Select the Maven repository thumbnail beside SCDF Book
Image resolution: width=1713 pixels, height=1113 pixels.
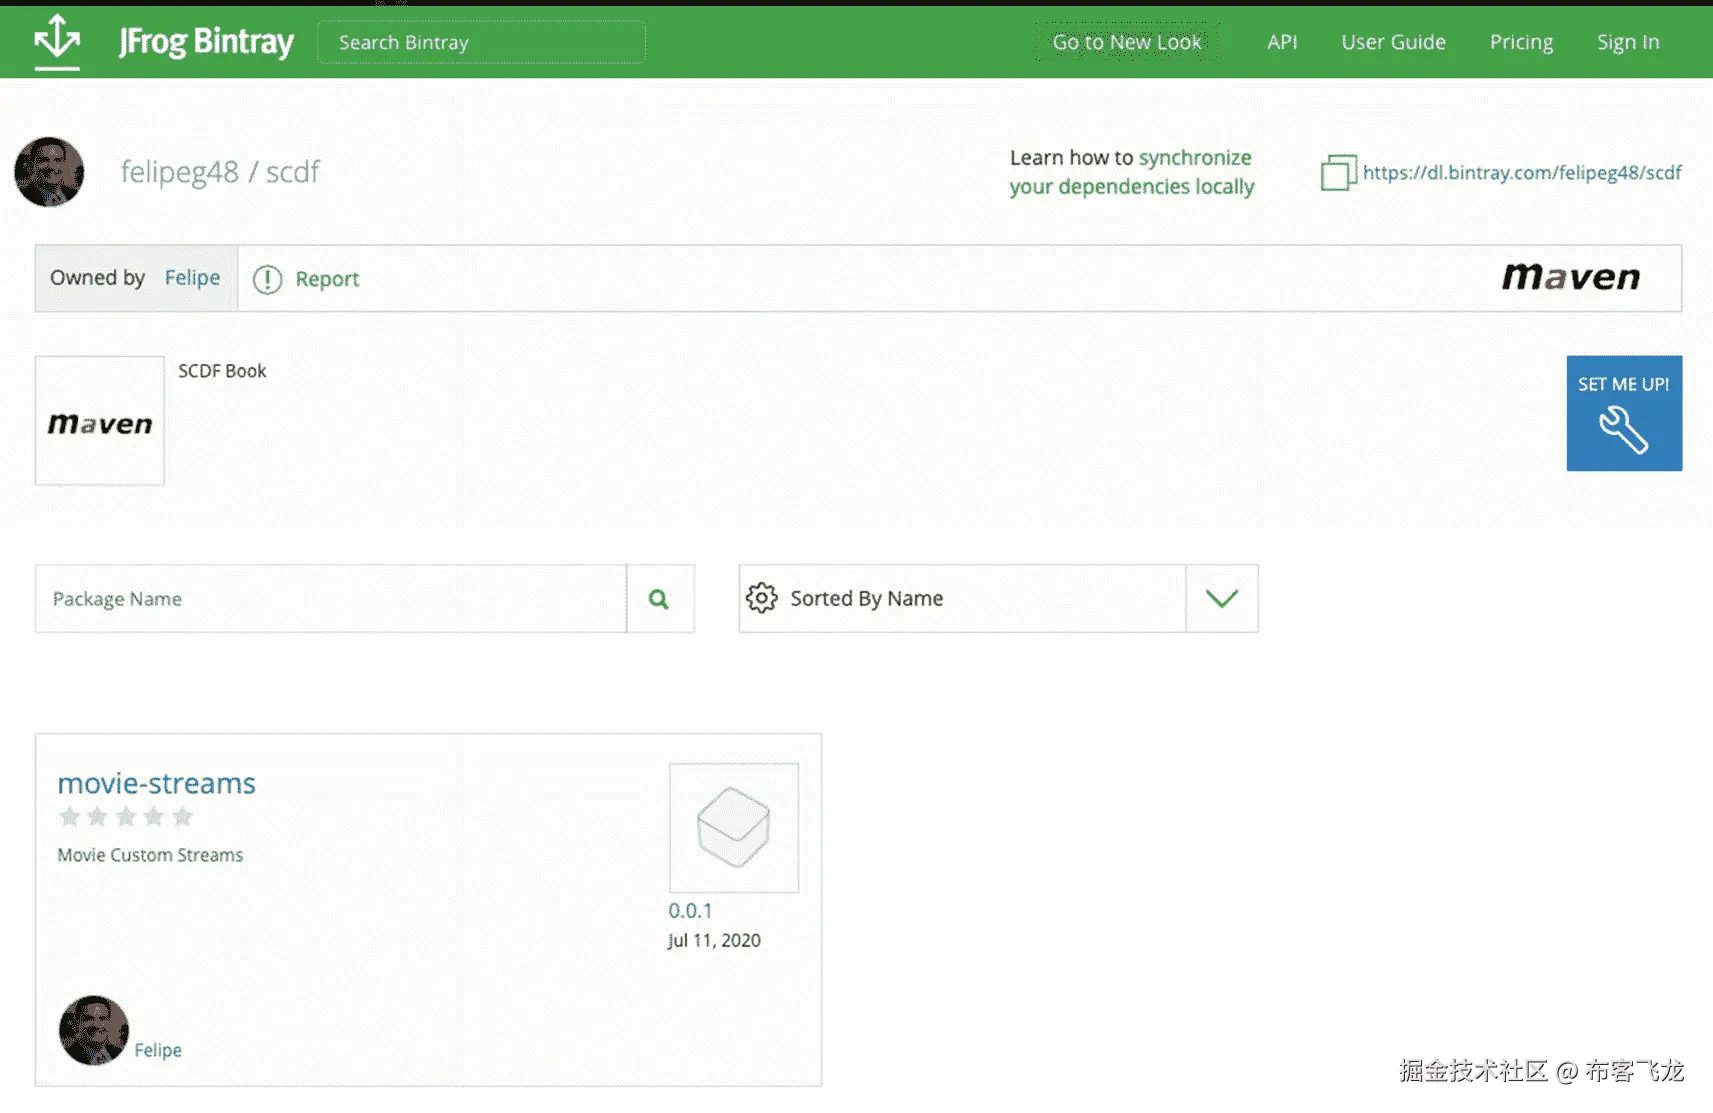[100, 421]
